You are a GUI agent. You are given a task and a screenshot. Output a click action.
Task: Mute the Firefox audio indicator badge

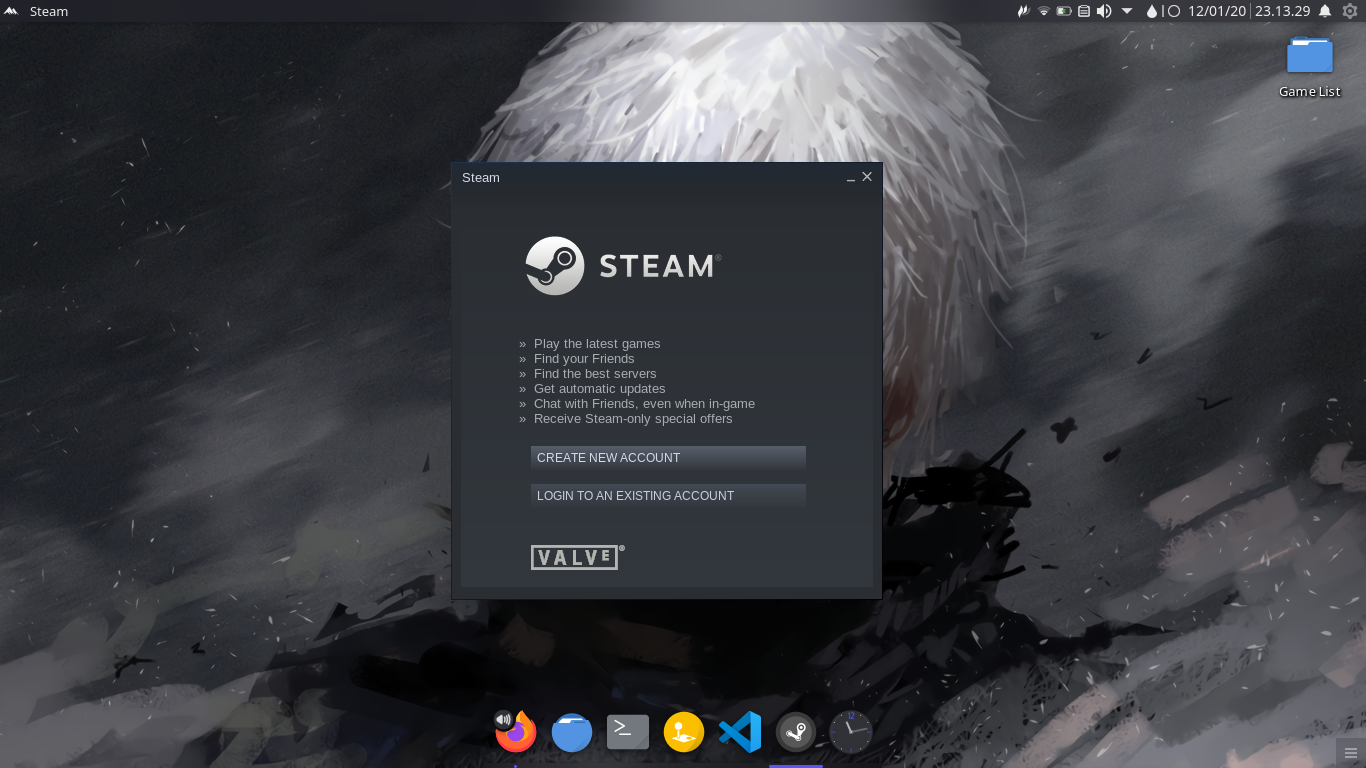point(503,719)
